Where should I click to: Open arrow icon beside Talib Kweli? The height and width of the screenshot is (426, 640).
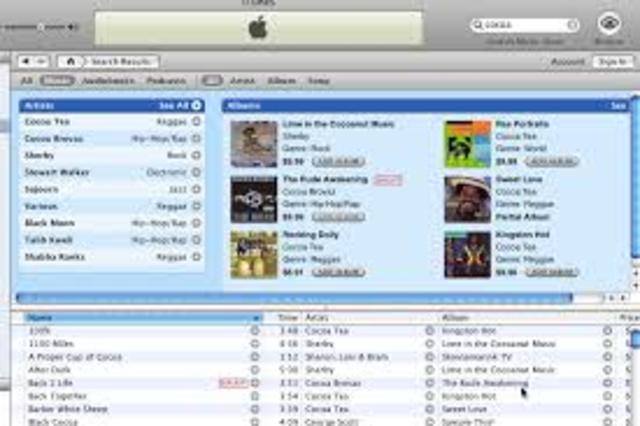196,240
